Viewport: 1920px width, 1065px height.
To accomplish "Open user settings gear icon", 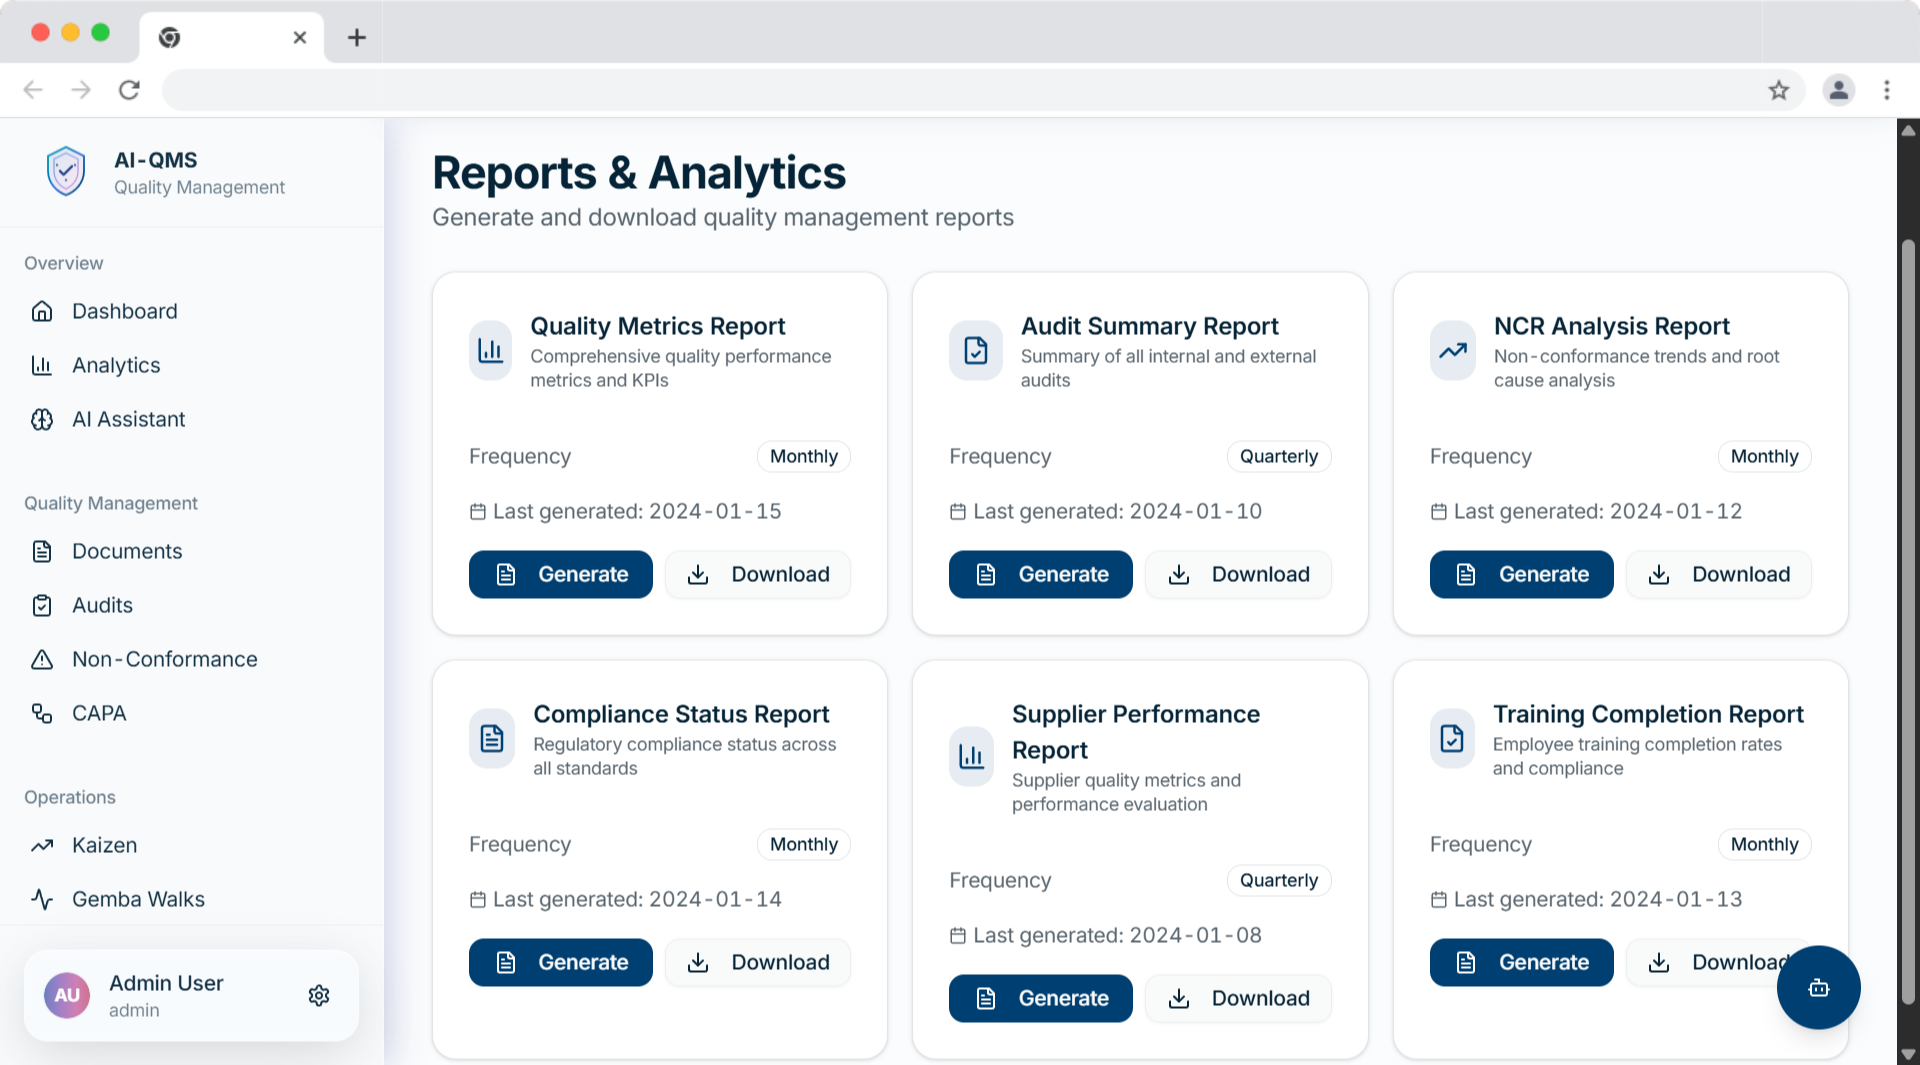I will (319, 995).
